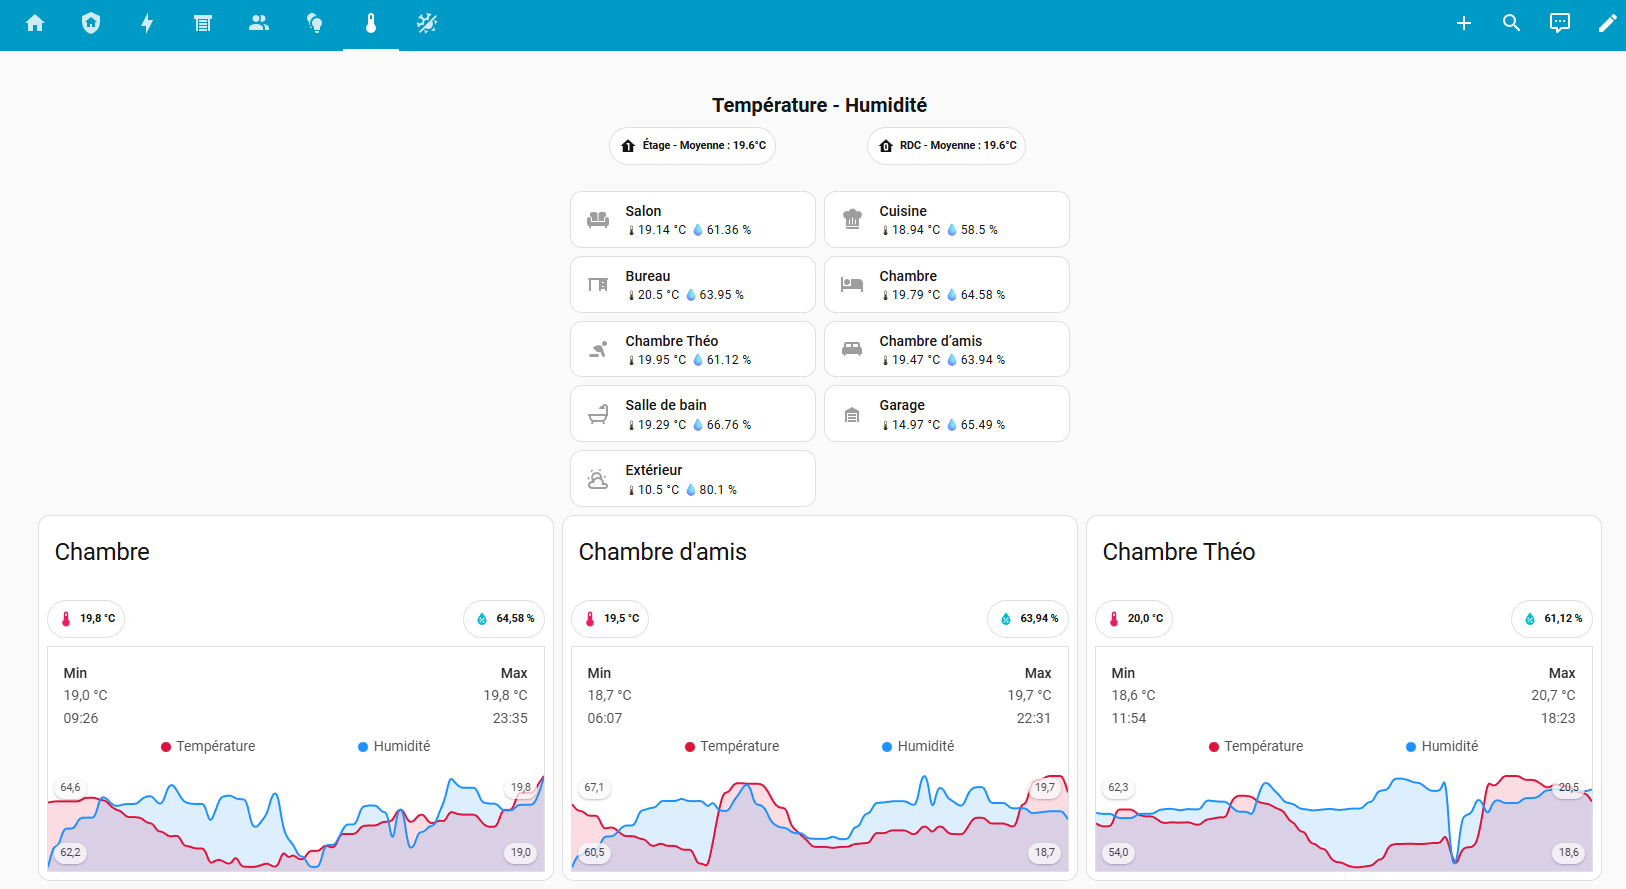Open the people presence view
The width and height of the screenshot is (1626, 889).
click(259, 23)
